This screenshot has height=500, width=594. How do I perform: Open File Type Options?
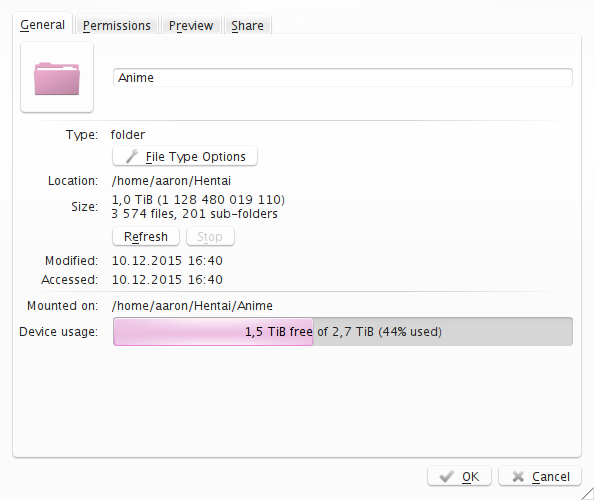pos(185,156)
